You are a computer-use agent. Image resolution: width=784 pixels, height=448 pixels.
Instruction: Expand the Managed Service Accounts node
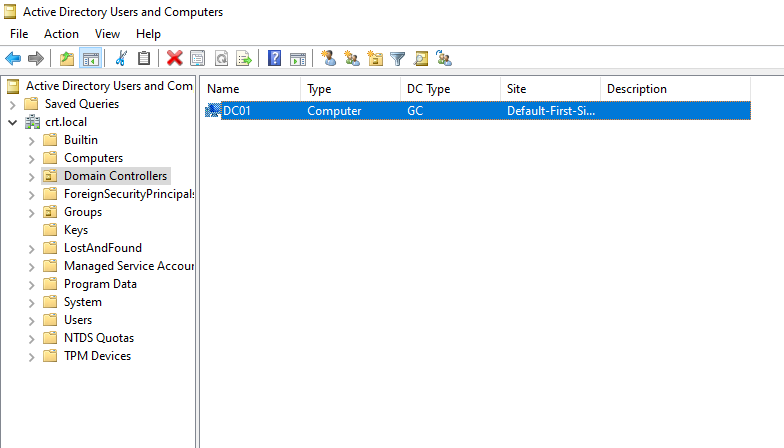tap(32, 266)
